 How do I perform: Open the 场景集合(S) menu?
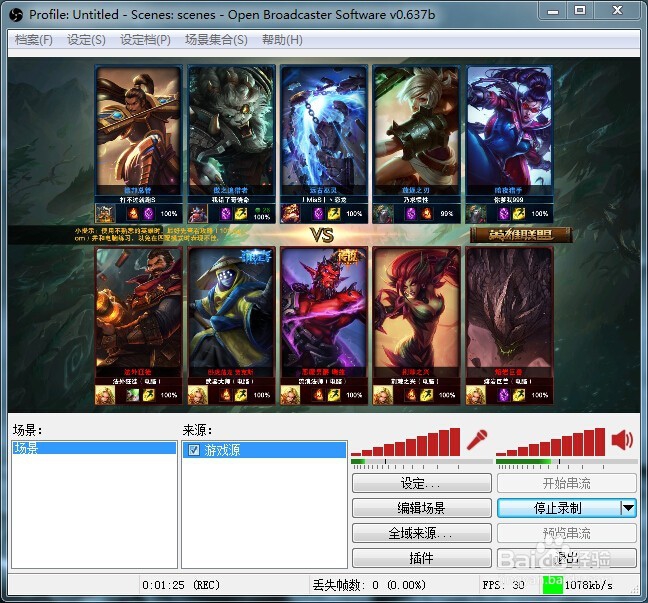(216, 40)
